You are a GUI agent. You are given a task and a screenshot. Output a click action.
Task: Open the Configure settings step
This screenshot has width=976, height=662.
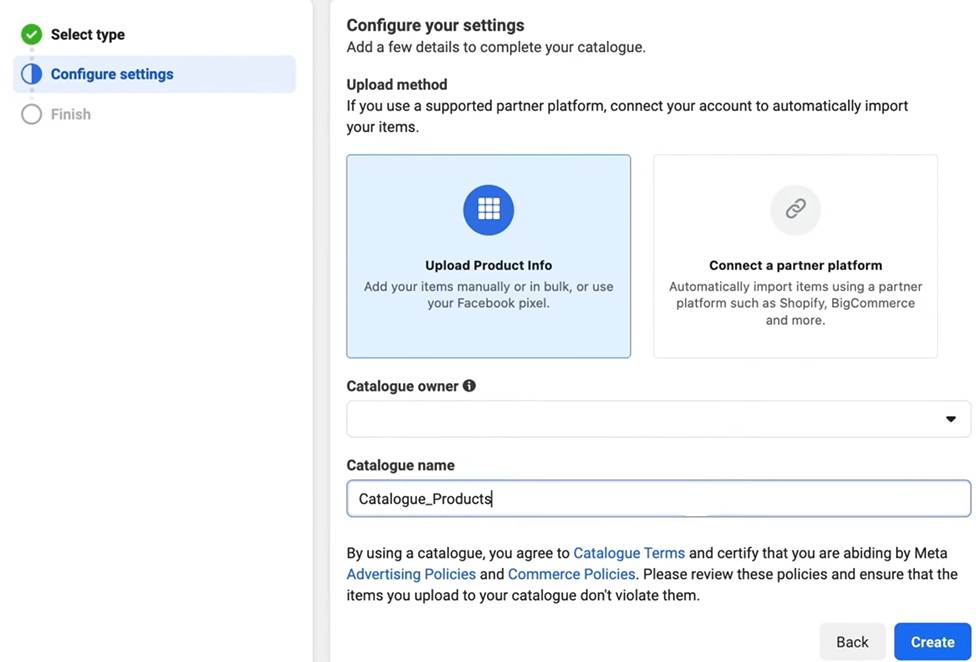[154, 74]
